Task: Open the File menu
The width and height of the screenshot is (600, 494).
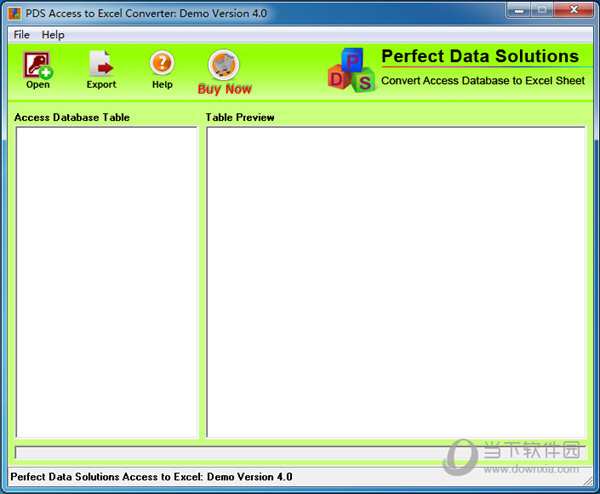Action: pos(21,35)
